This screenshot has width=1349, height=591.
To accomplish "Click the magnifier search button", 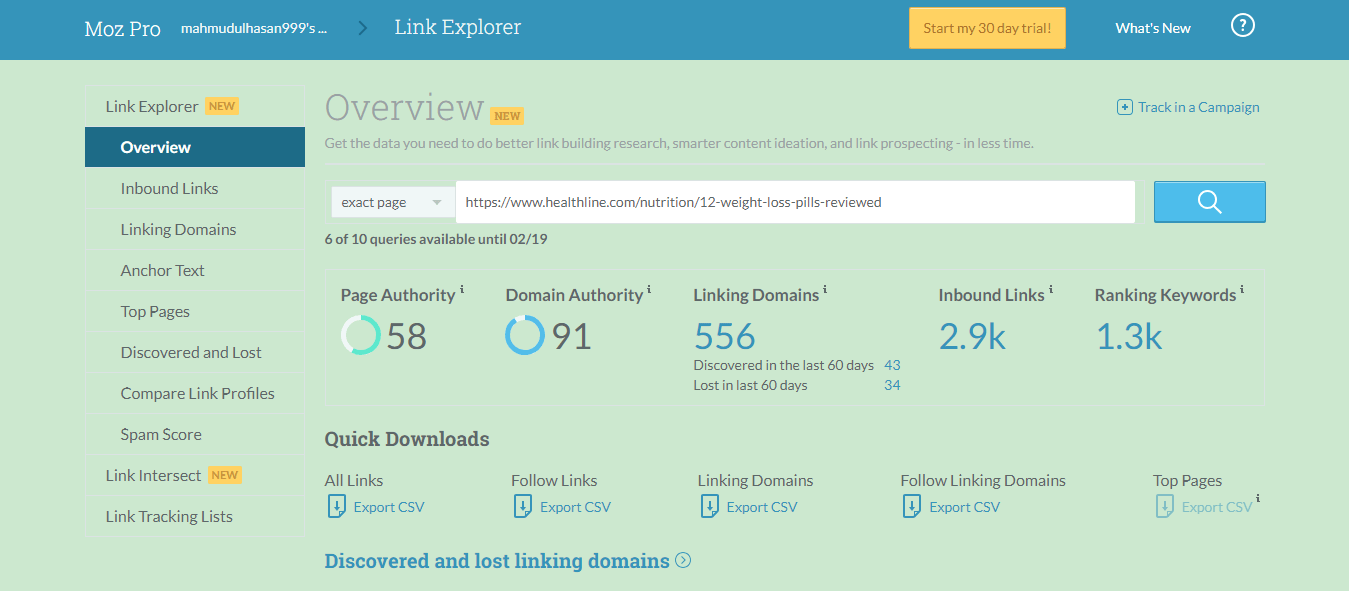I will point(1209,202).
